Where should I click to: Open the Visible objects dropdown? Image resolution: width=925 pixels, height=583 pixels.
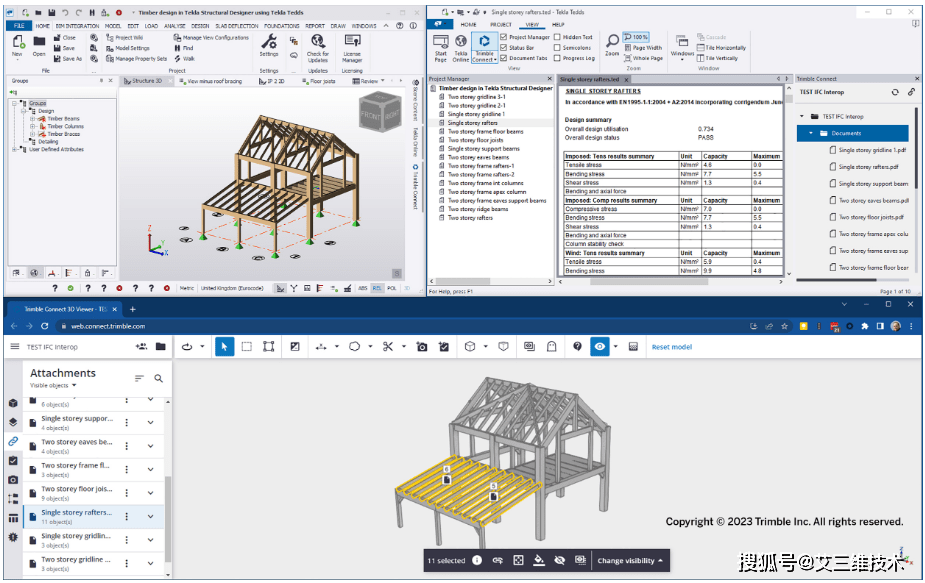coord(53,386)
